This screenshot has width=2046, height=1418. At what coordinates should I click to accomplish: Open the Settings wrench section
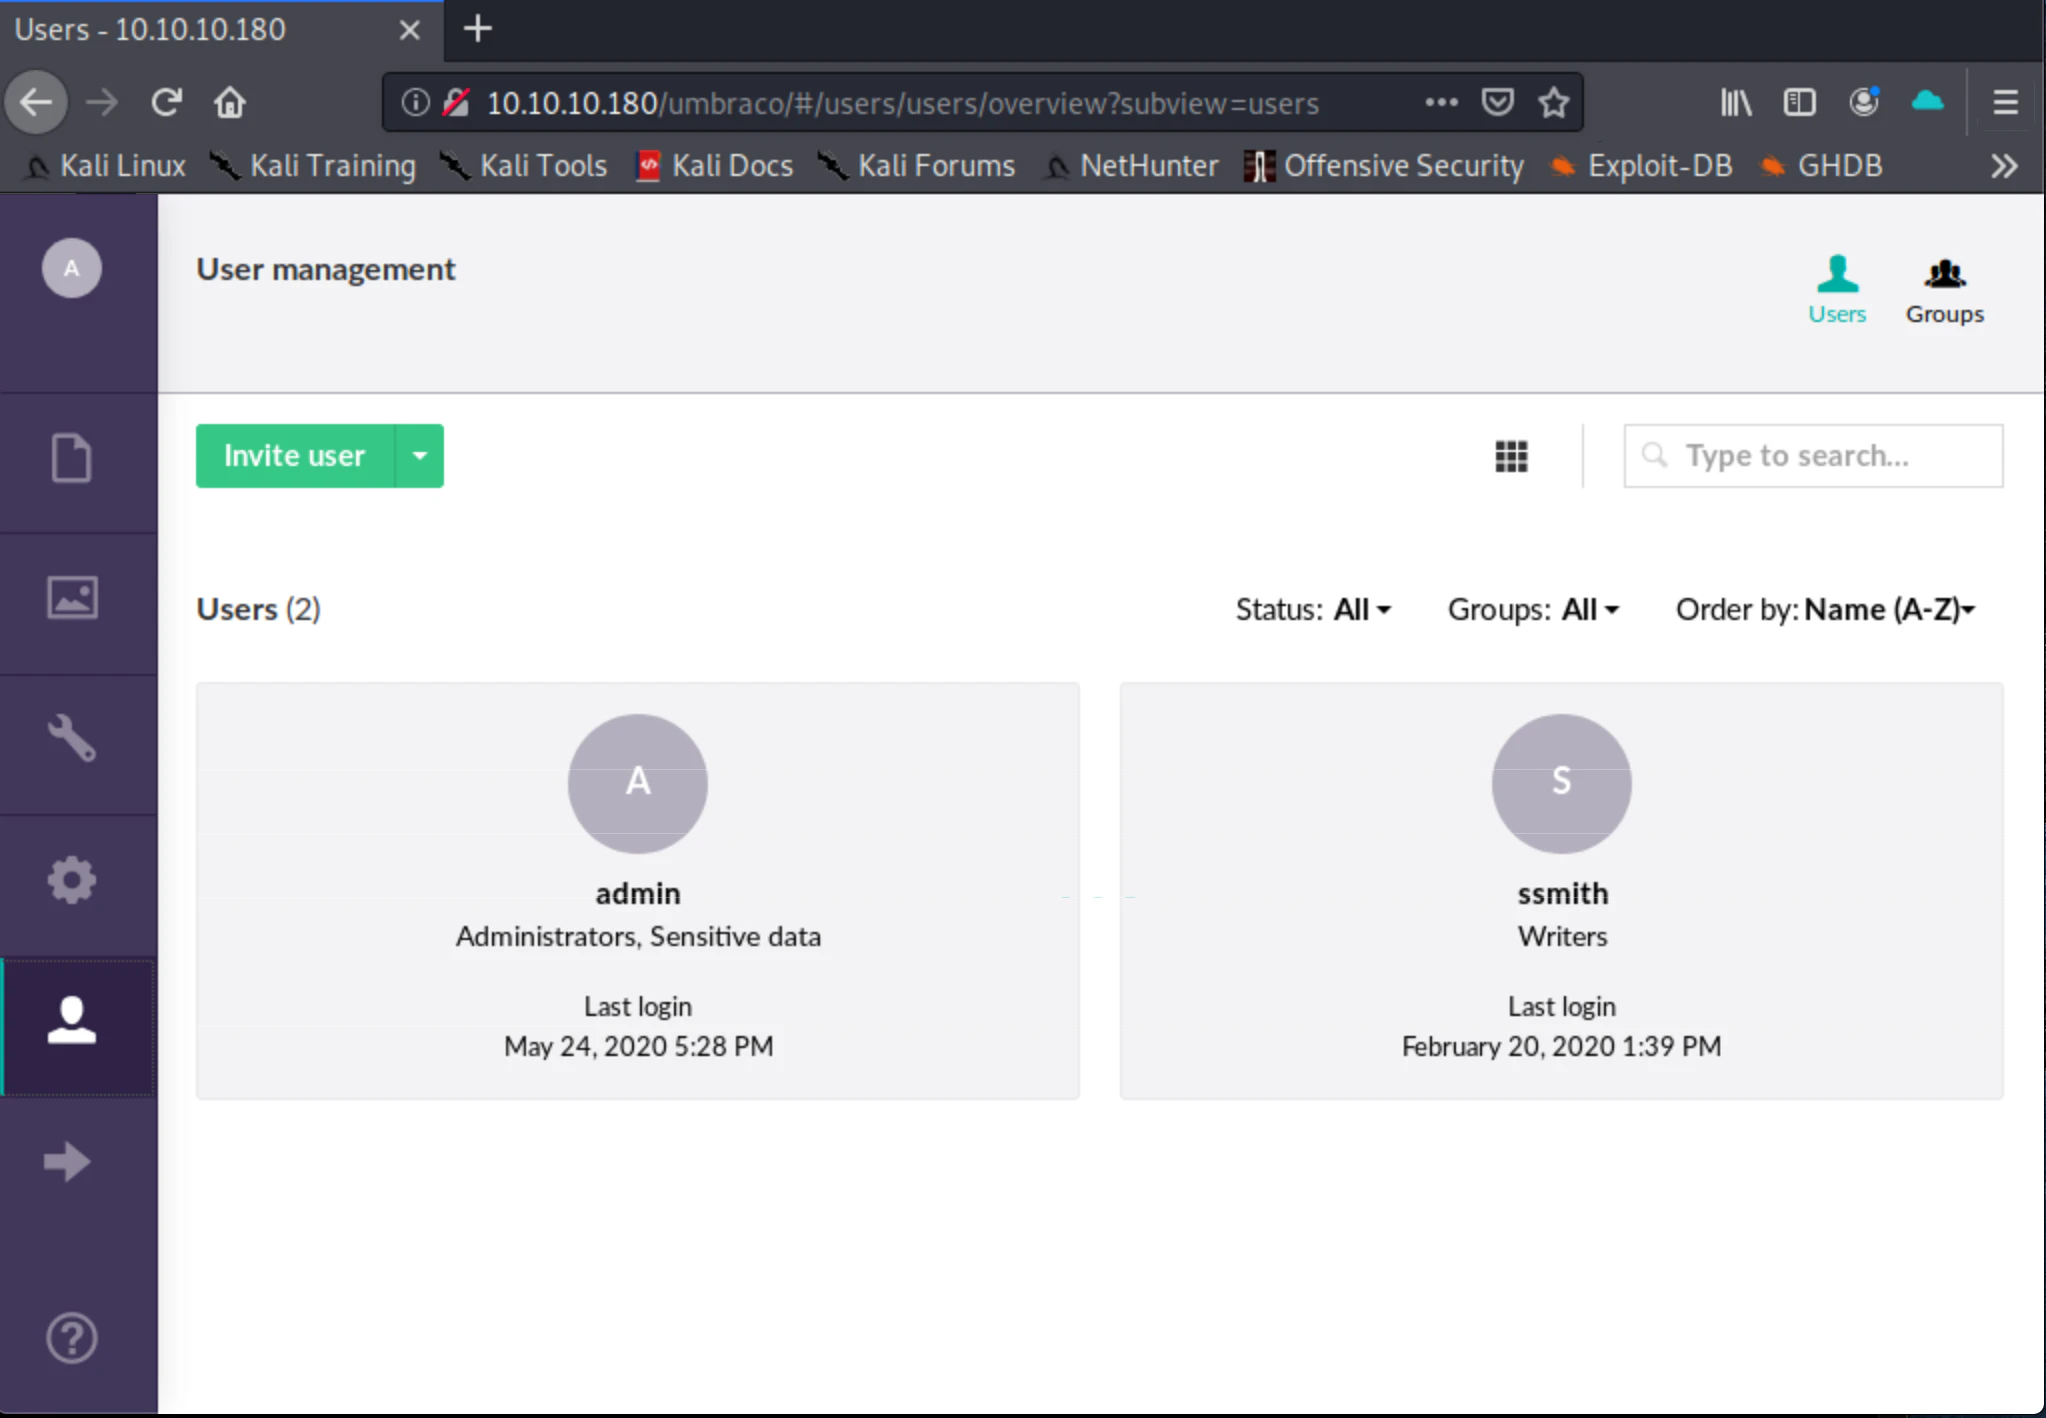pyautogui.click(x=72, y=739)
